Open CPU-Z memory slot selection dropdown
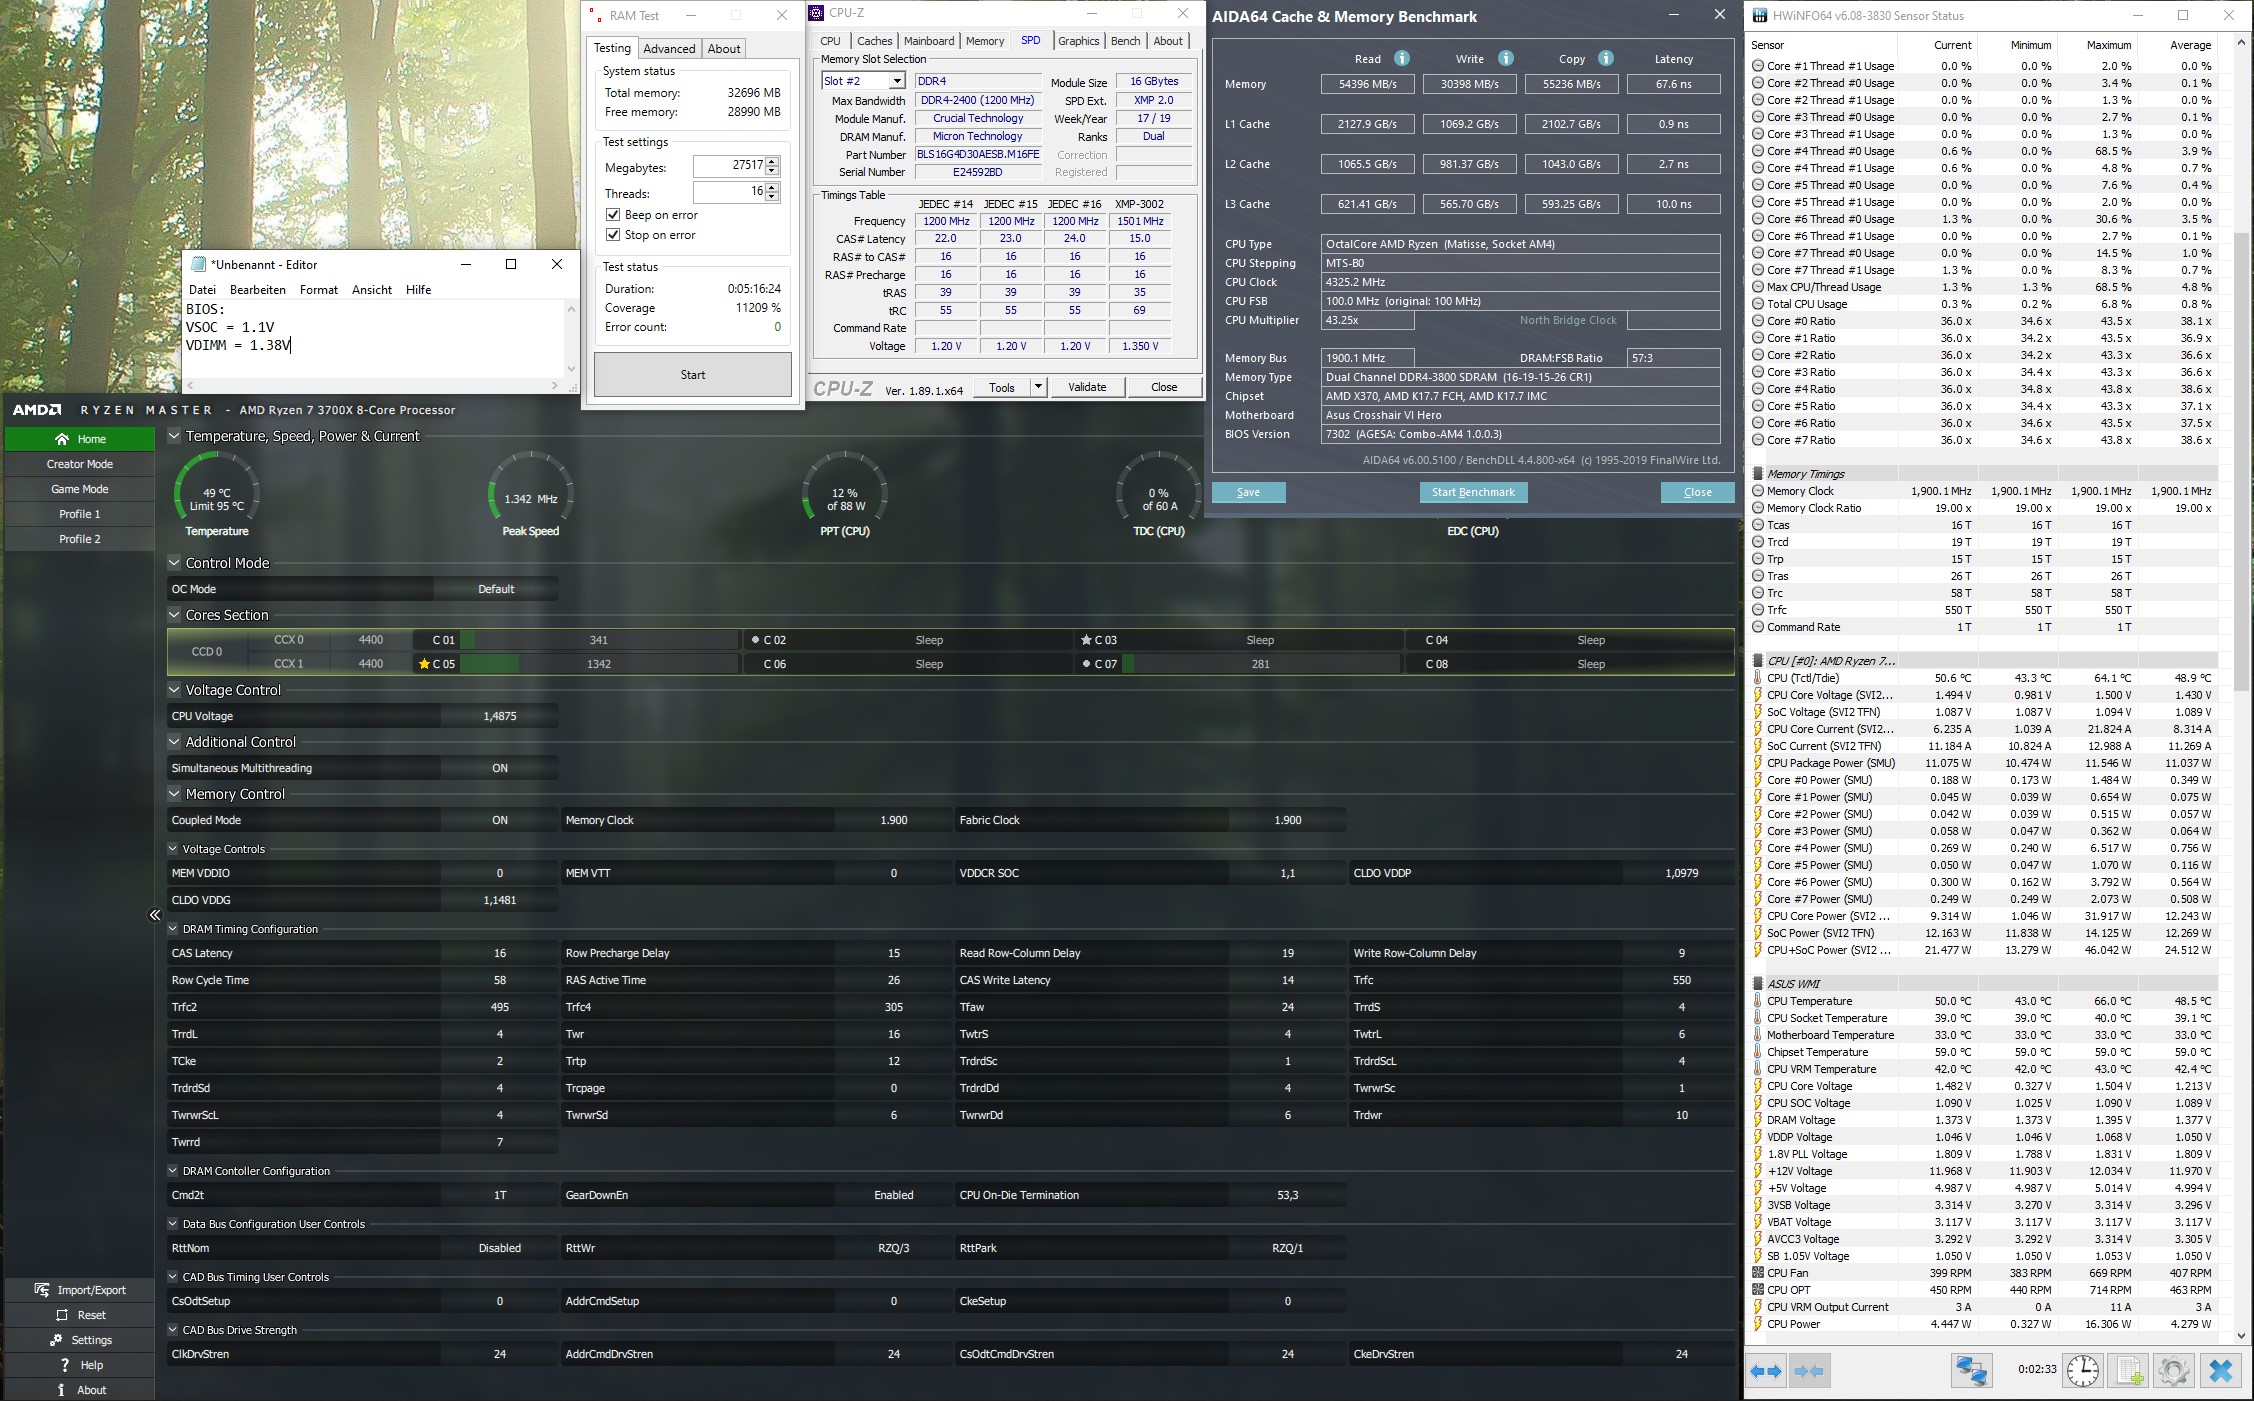 tap(897, 81)
